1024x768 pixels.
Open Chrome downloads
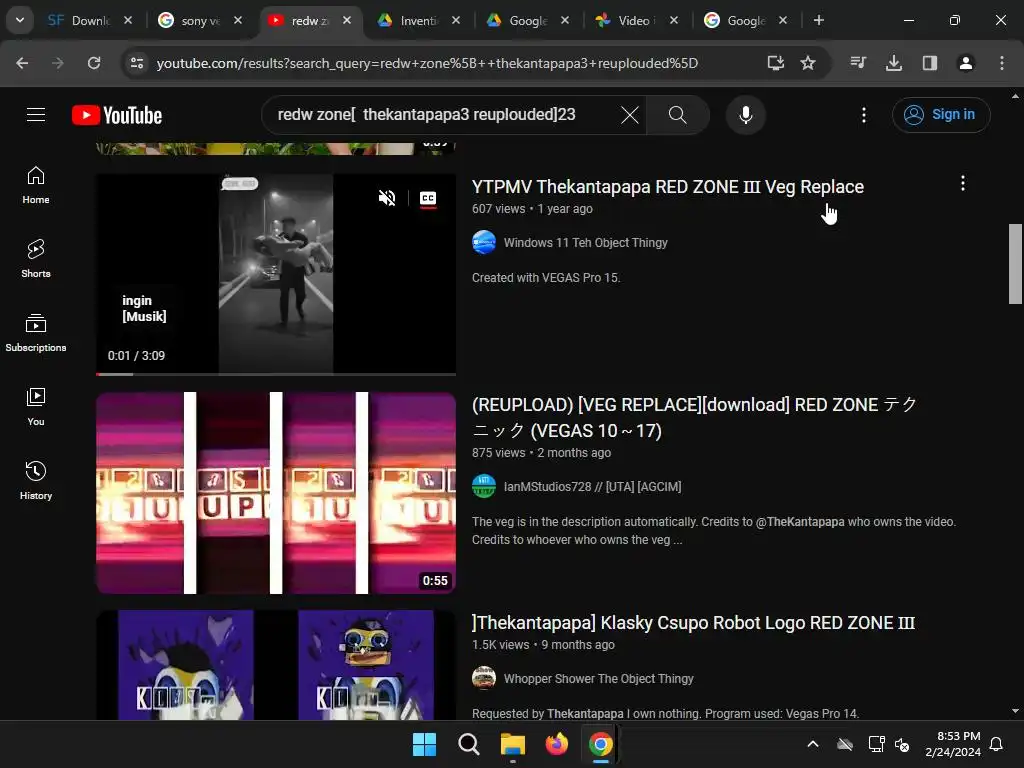[x=894, y=63]
